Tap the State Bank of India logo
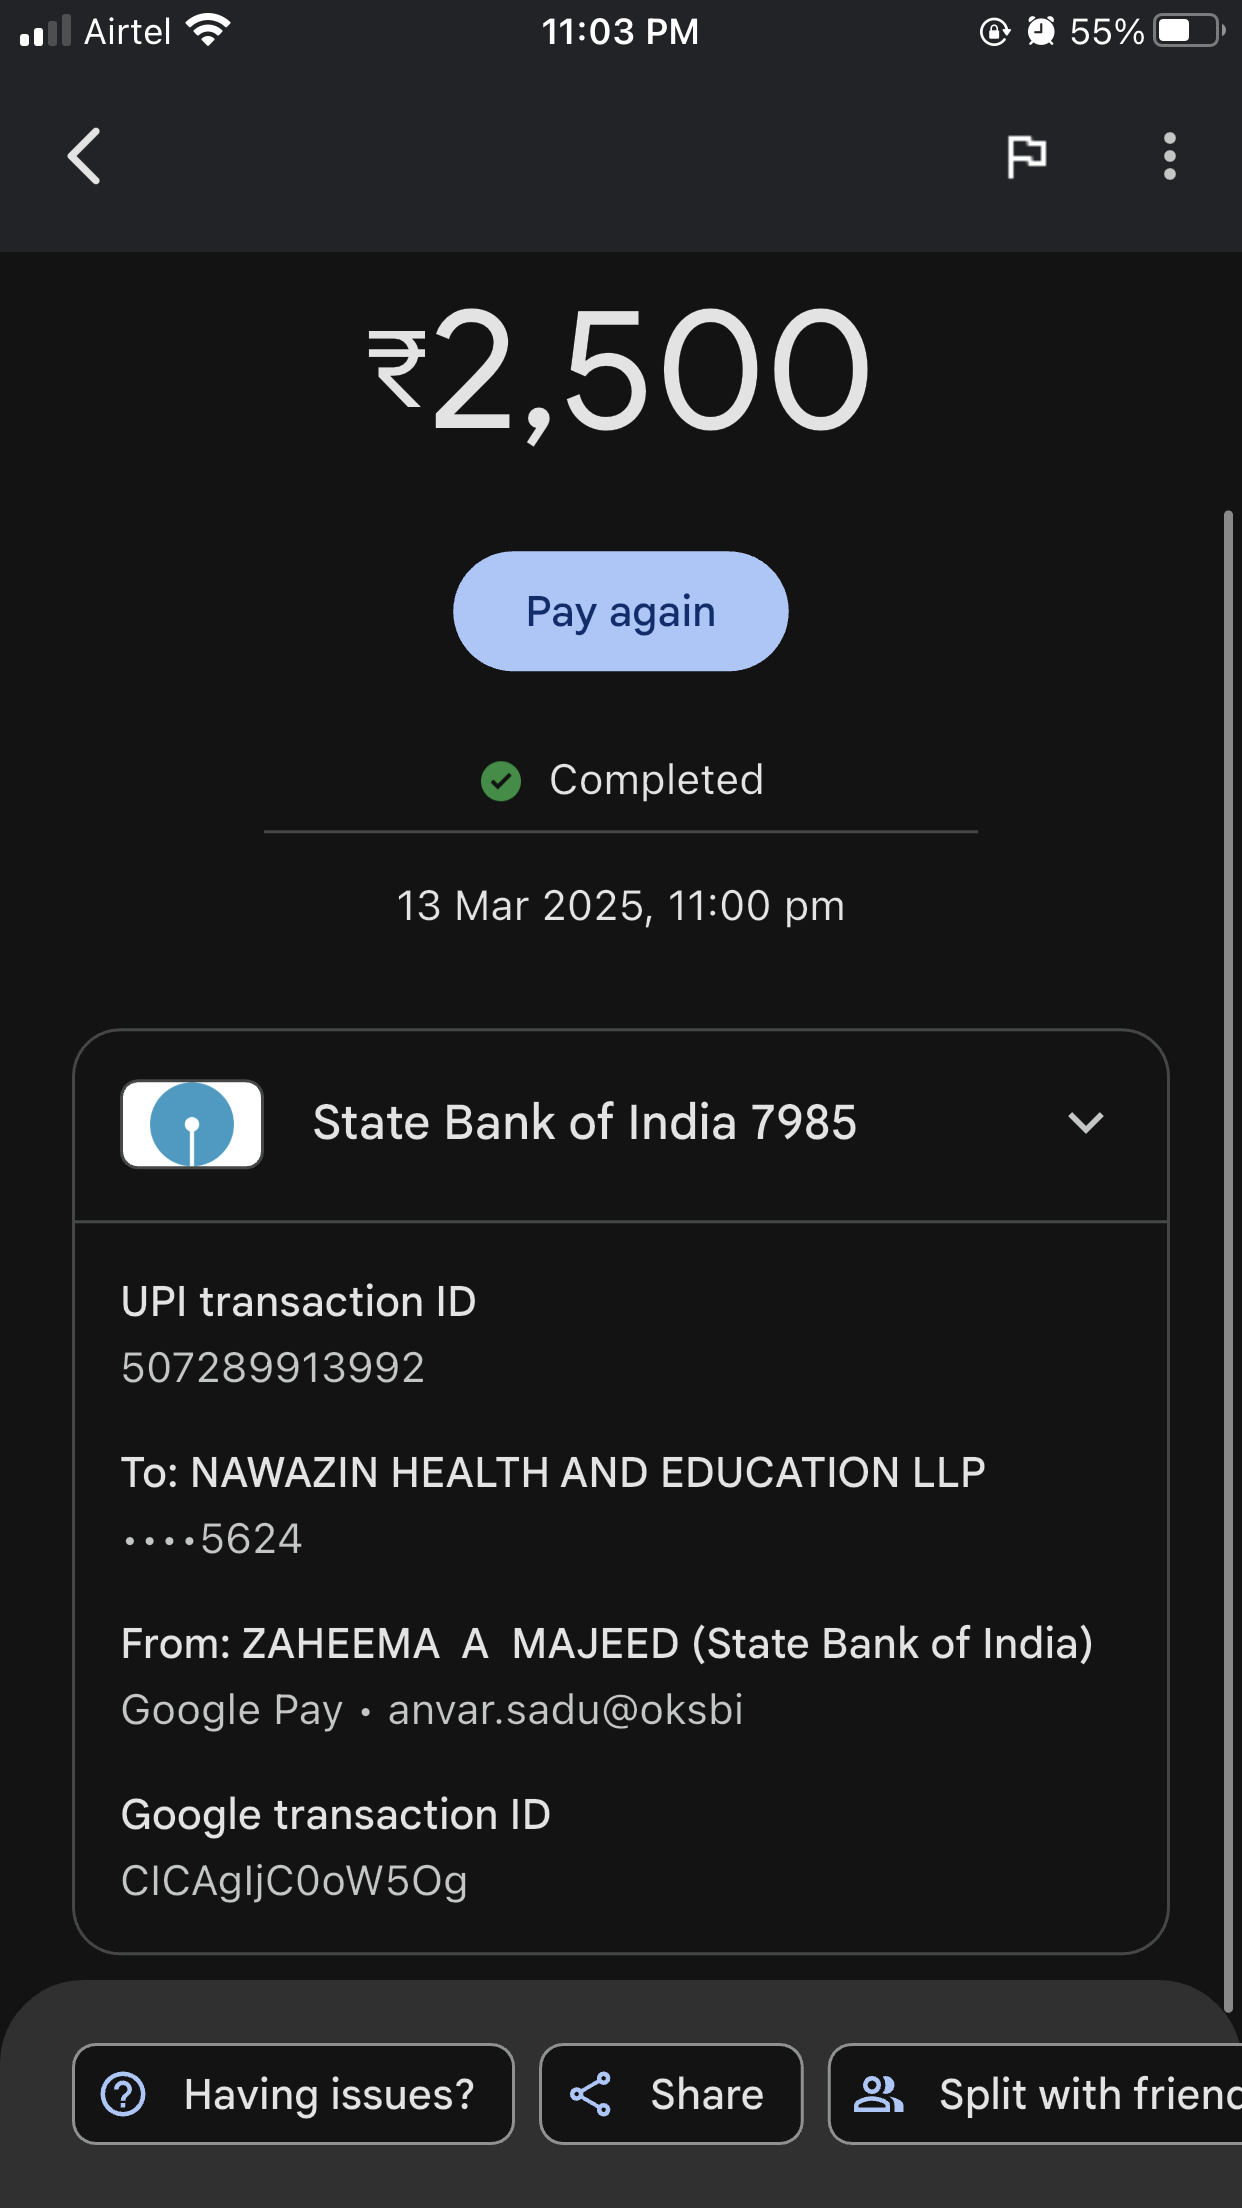The height and width of the screenshot is (2208, 1242). pyautogui.click(x=192, y=1124)
